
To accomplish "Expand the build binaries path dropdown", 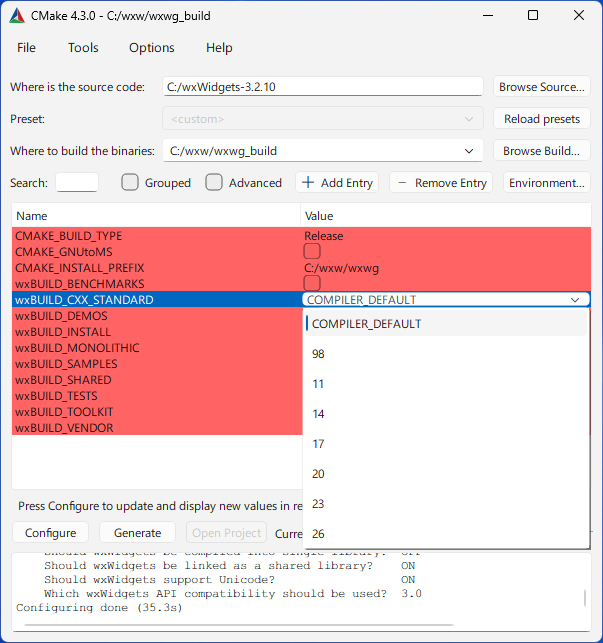I will (x=469, y=151).
